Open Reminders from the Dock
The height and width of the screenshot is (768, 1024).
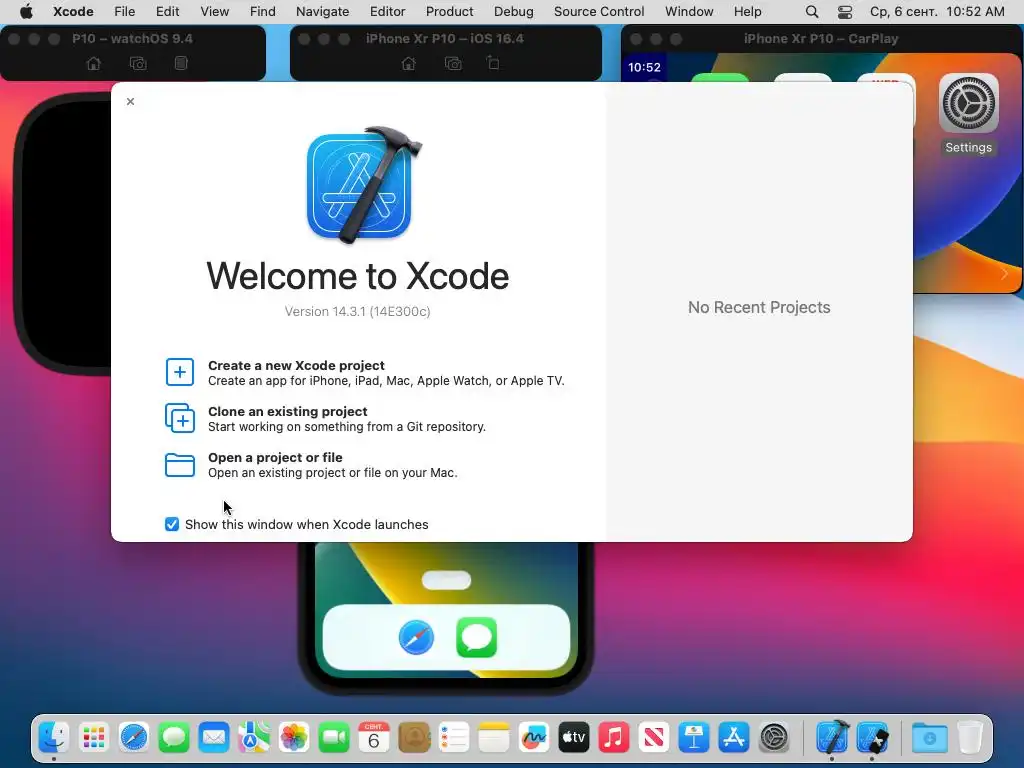coord(454,738)
